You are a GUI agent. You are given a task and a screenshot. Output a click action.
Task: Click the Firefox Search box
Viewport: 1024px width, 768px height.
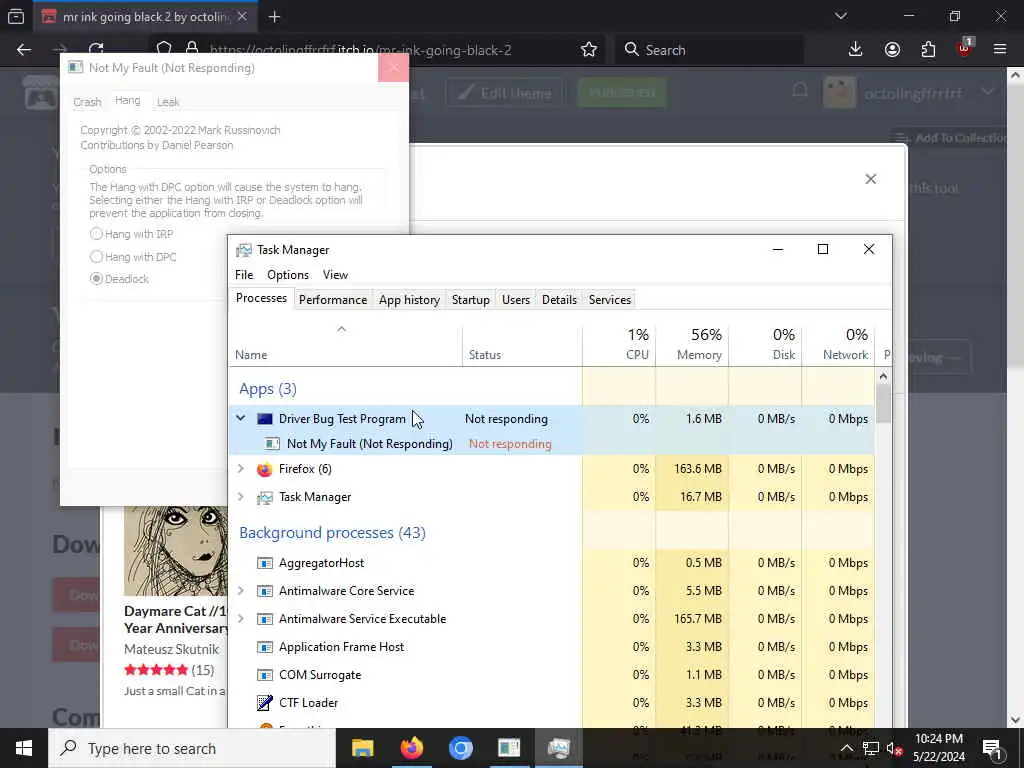pos(709,50)
